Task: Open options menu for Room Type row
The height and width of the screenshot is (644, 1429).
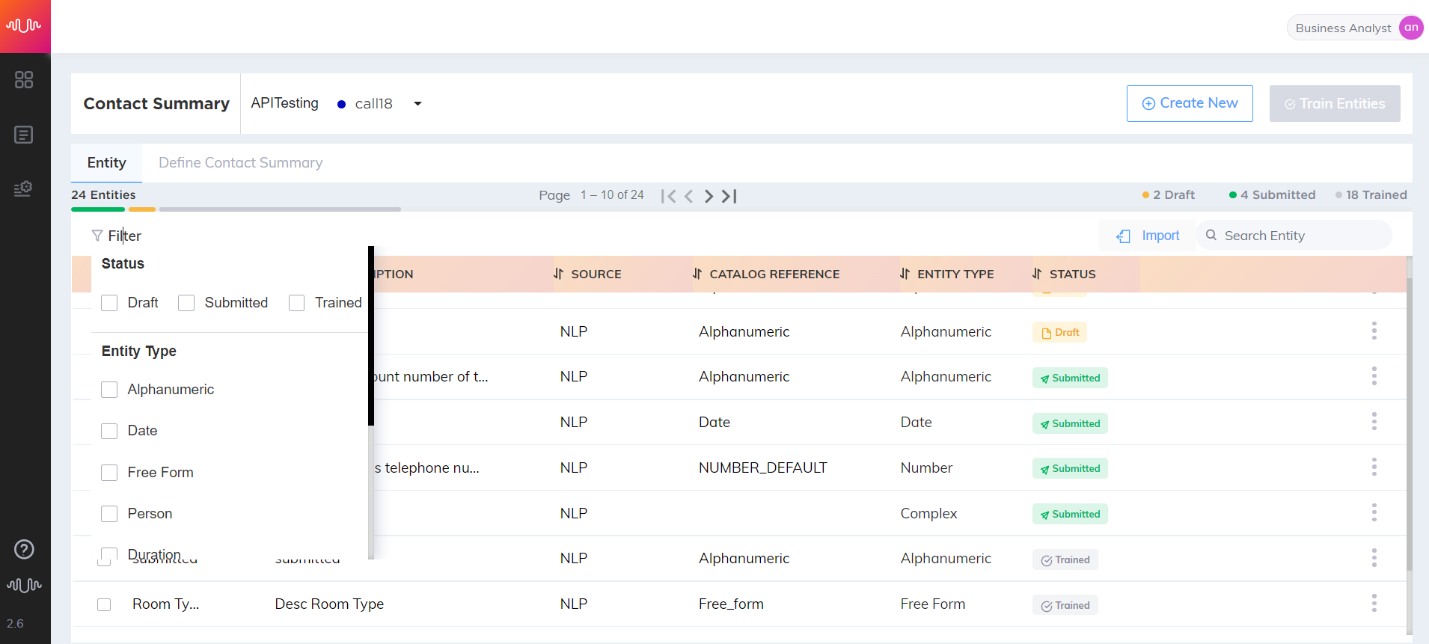Action: 1374,603
